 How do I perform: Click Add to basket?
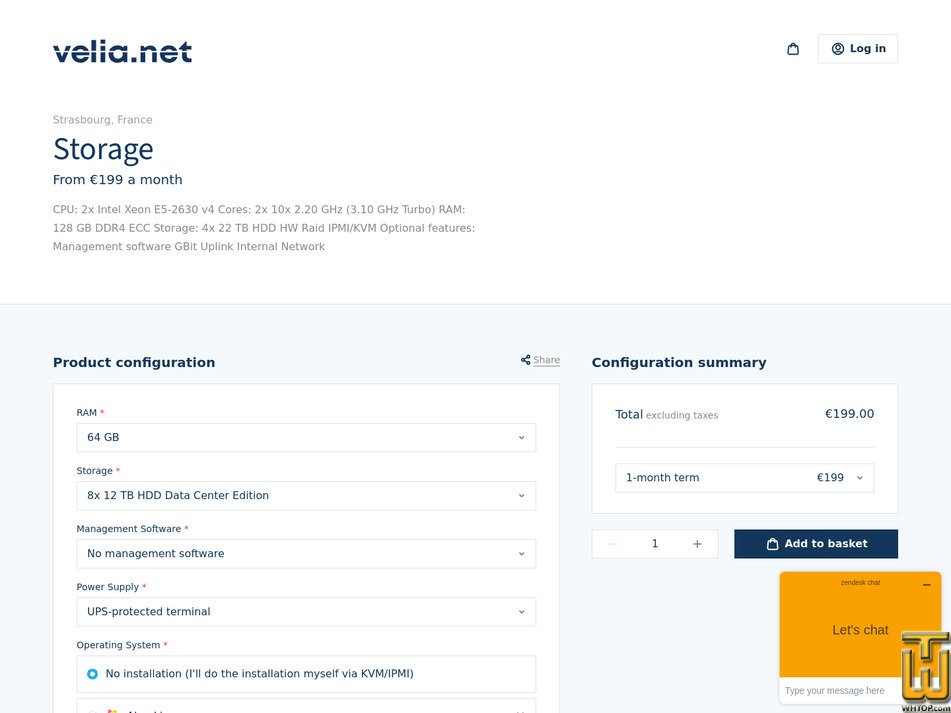816,544
